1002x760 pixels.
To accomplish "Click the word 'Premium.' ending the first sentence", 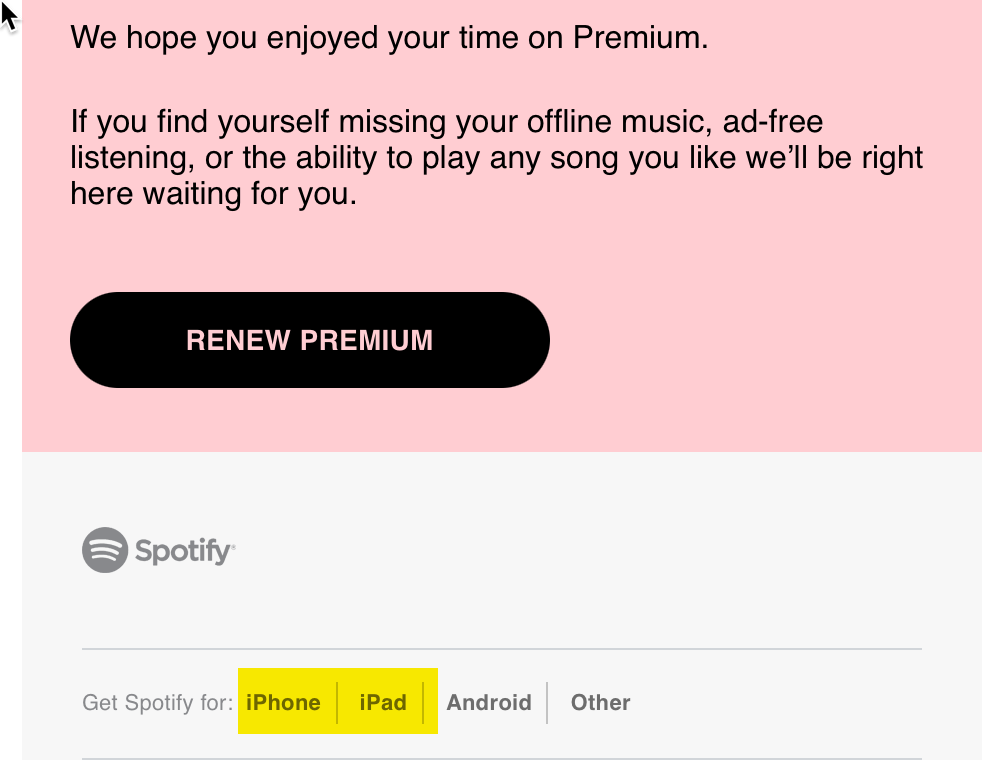I will click(640, 38).
